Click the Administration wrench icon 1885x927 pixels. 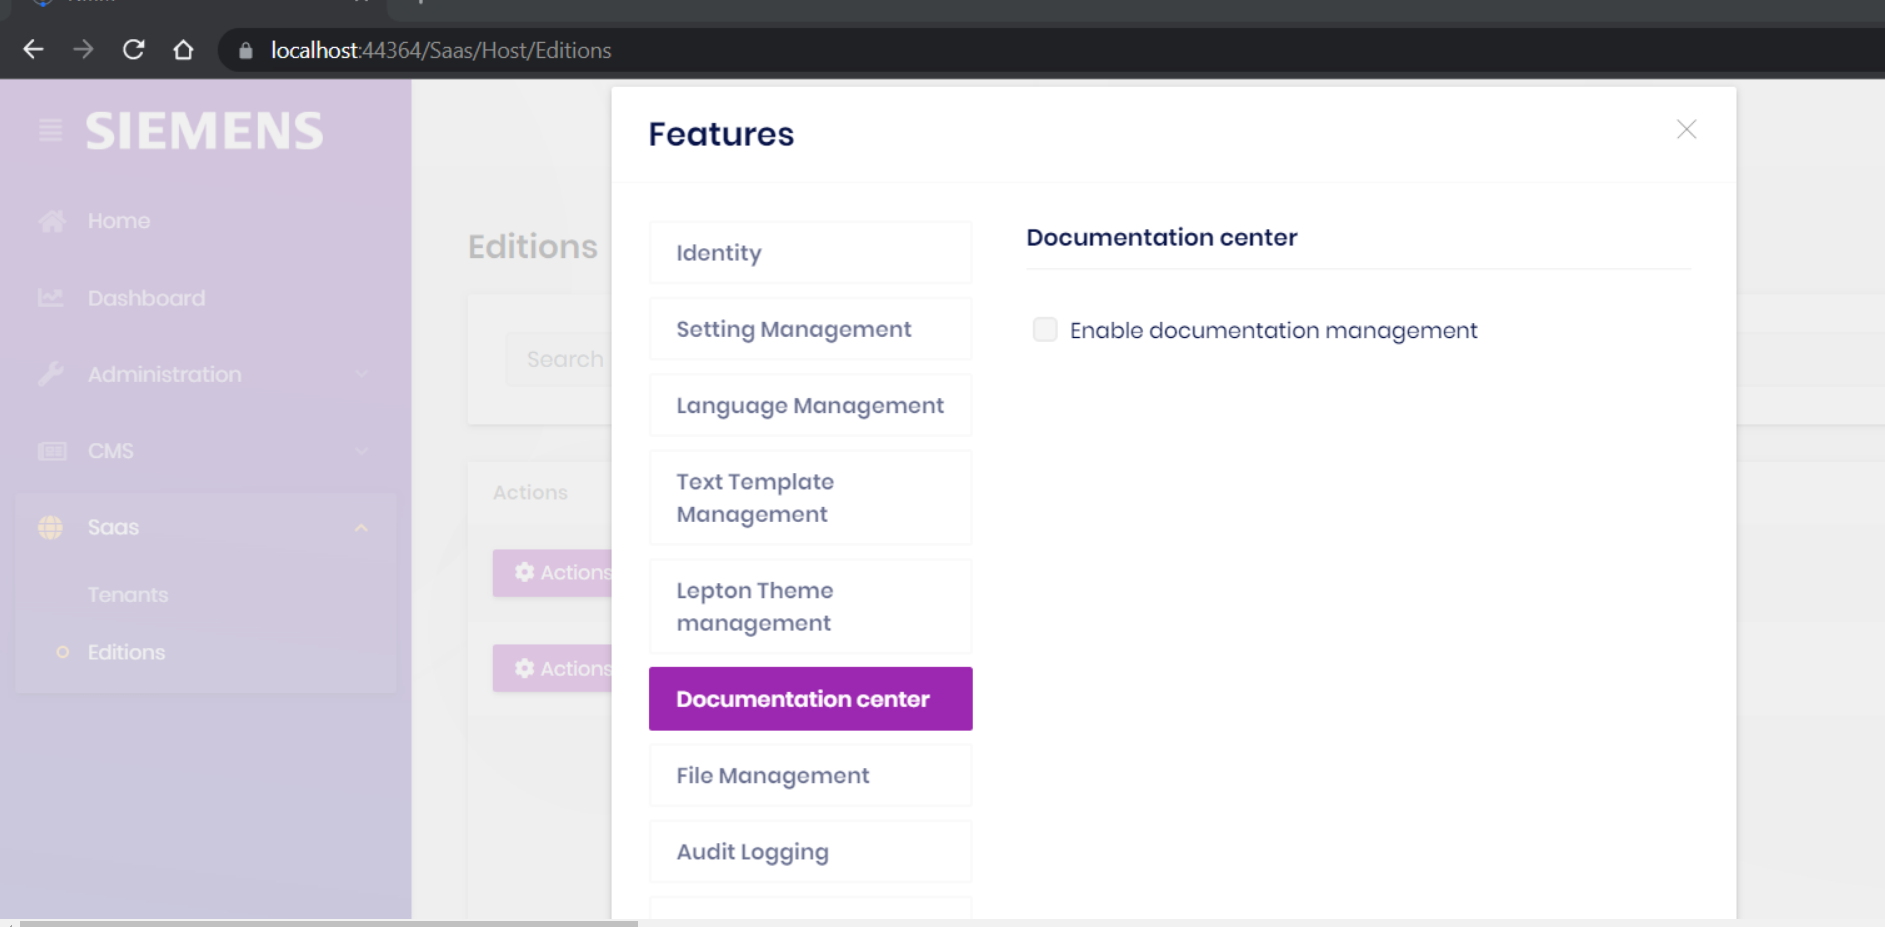(x=50, y=375)
